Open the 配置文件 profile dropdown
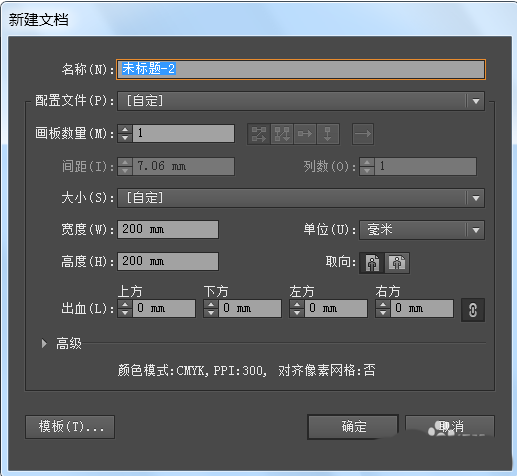This screenshot has width=517, height=476. (x=301, y=101)
